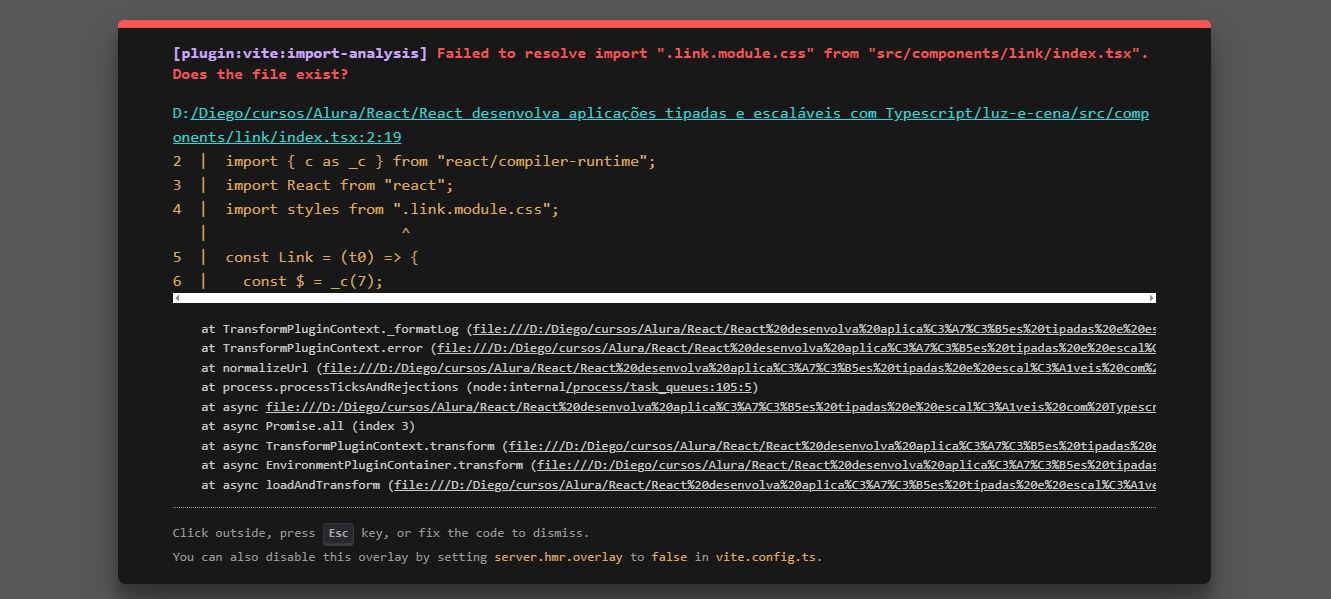Click the 'Does the file exist?' message text
1331x599 pixels.
(x=260, y=74)
